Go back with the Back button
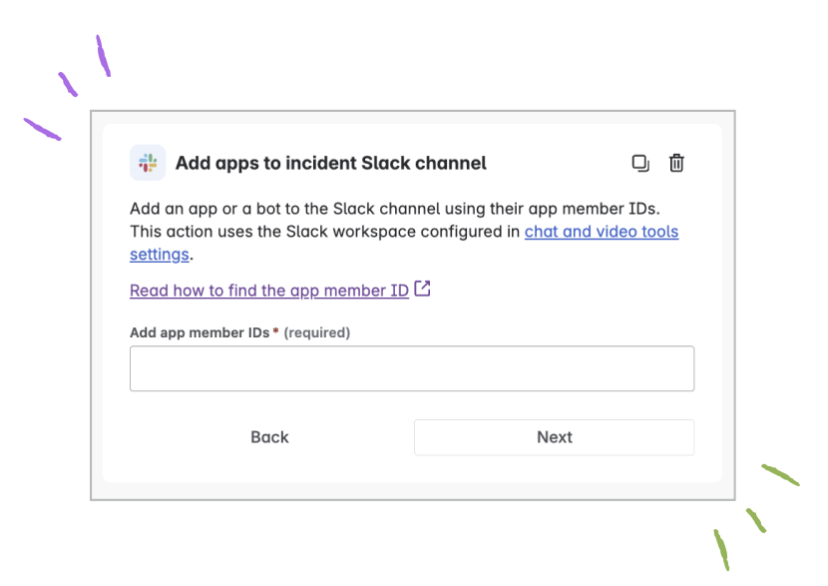This screenshot has width=828, height=586. (x=269, y=437)
